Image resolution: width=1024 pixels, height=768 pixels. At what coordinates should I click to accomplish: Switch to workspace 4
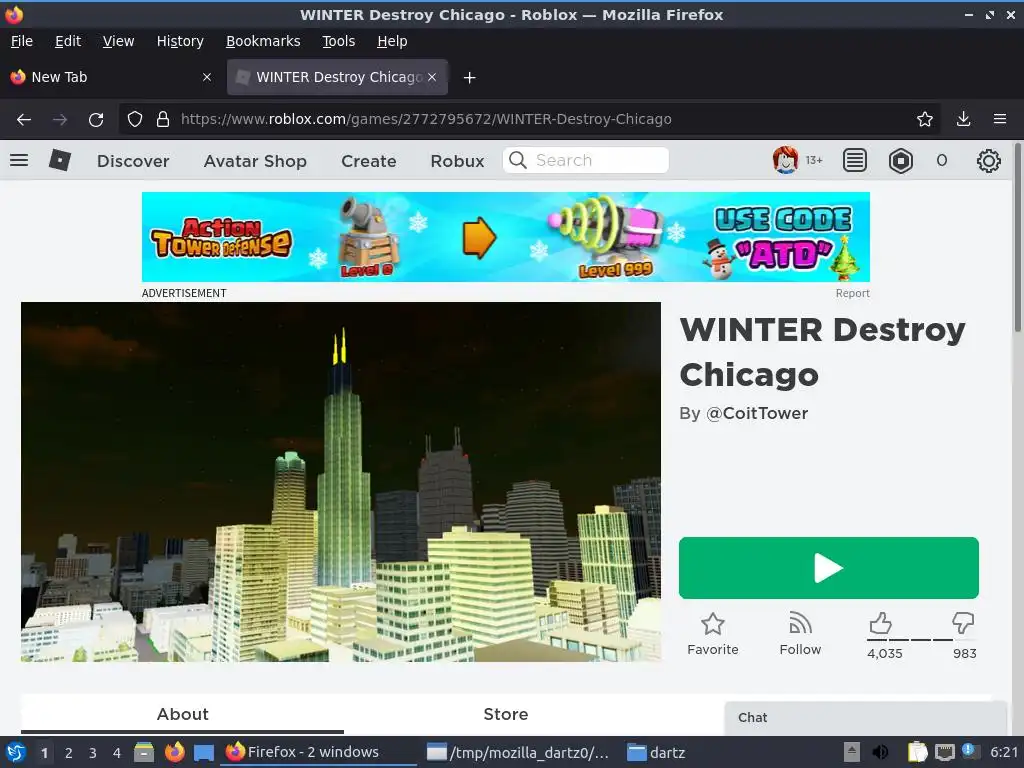click(x=117, y=752)
